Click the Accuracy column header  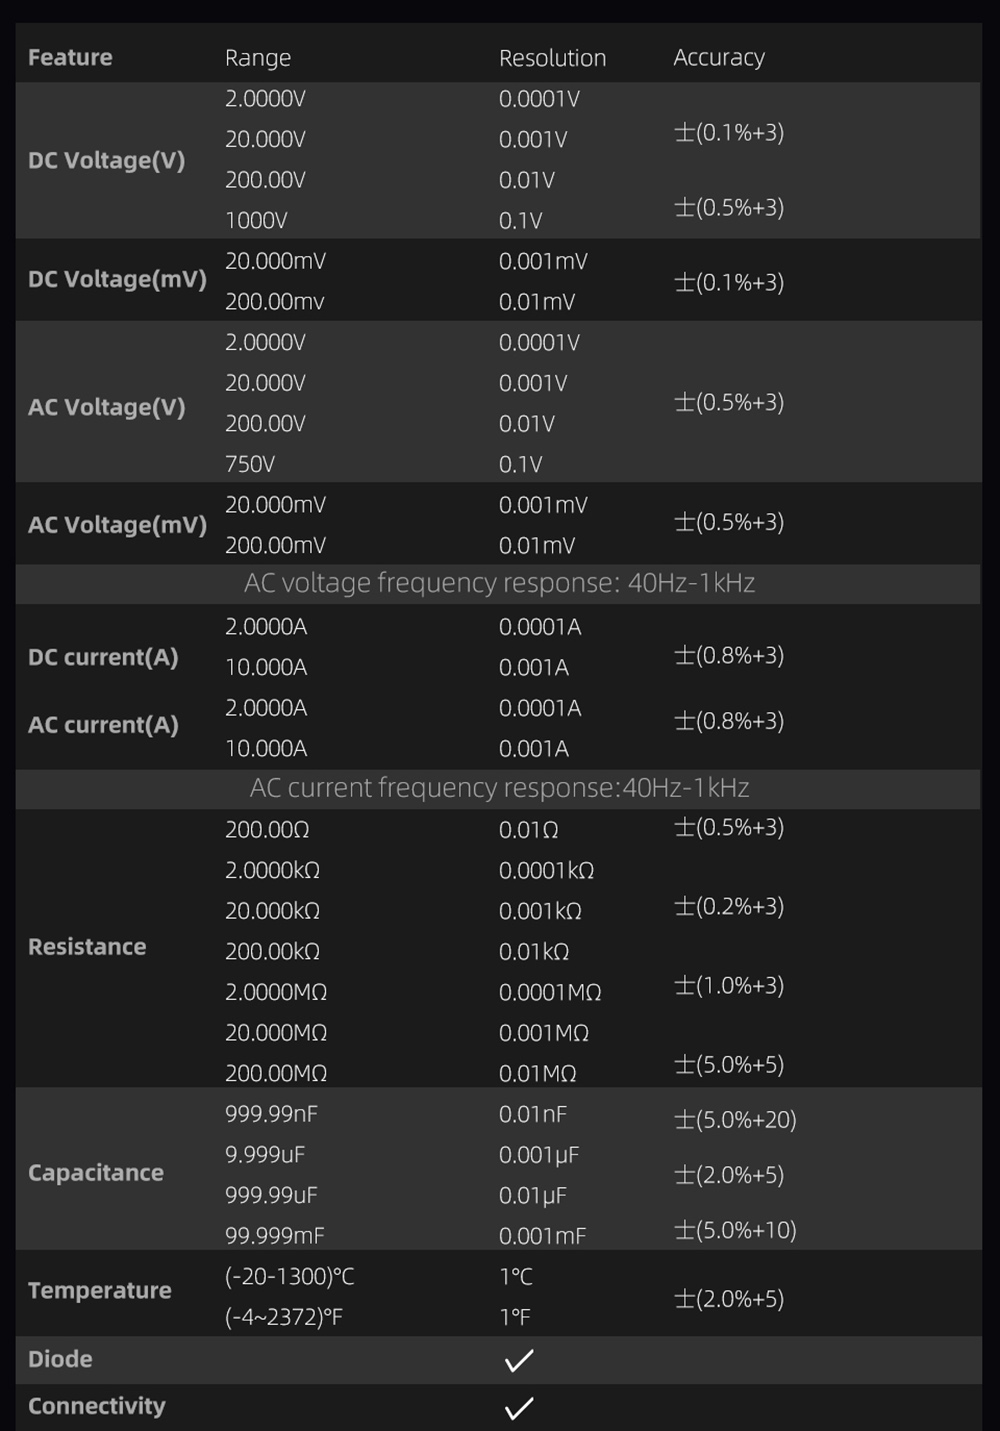coord(719,58)
